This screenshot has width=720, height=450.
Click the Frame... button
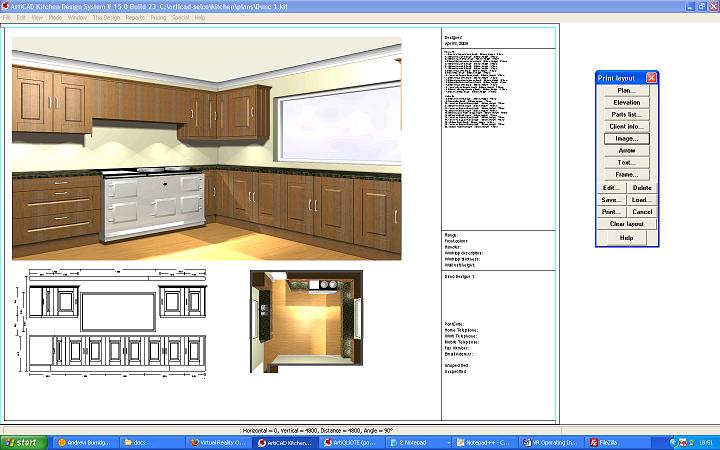626,175
